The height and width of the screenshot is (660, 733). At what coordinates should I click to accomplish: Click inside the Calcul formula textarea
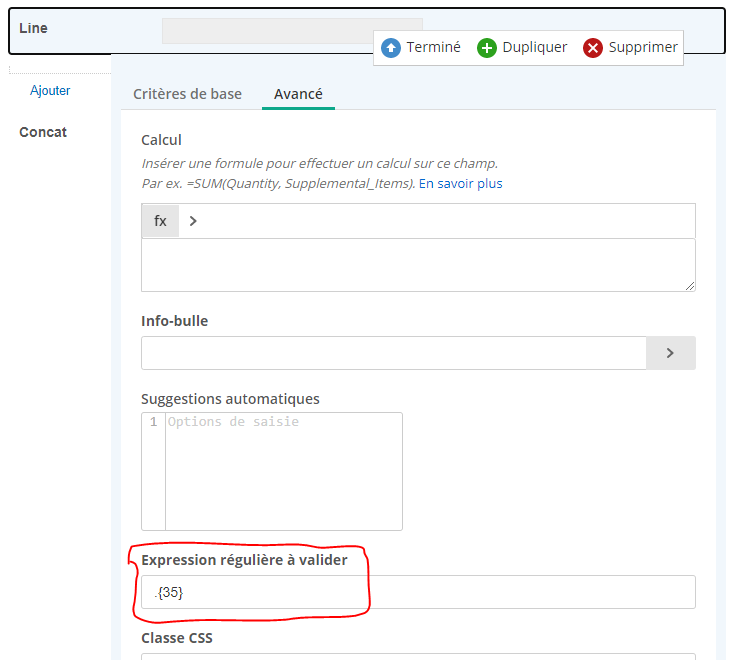[x=418, y=265]
